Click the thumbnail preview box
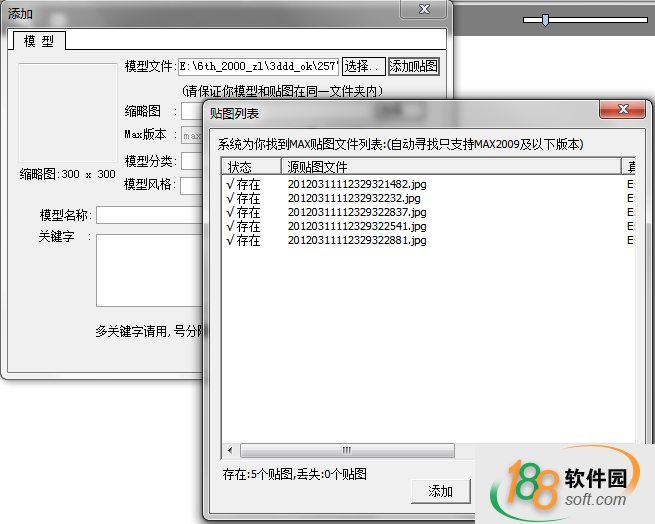655x524 pixels. pos(68,112)
